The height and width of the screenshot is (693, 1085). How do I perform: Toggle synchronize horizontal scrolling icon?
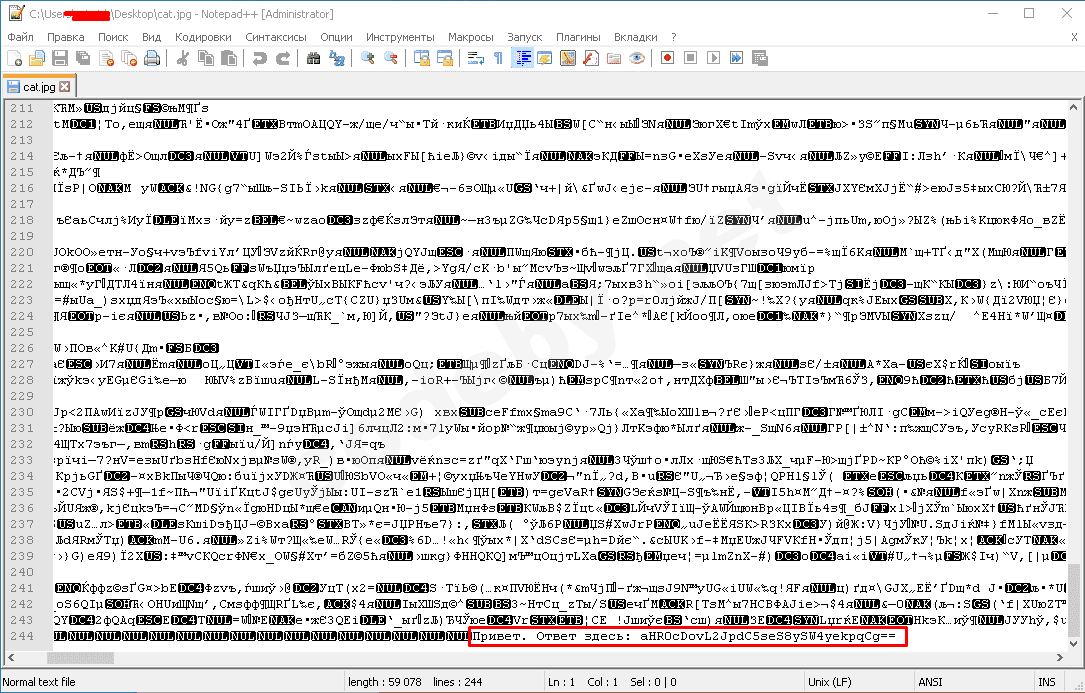[x=444, y=58]
